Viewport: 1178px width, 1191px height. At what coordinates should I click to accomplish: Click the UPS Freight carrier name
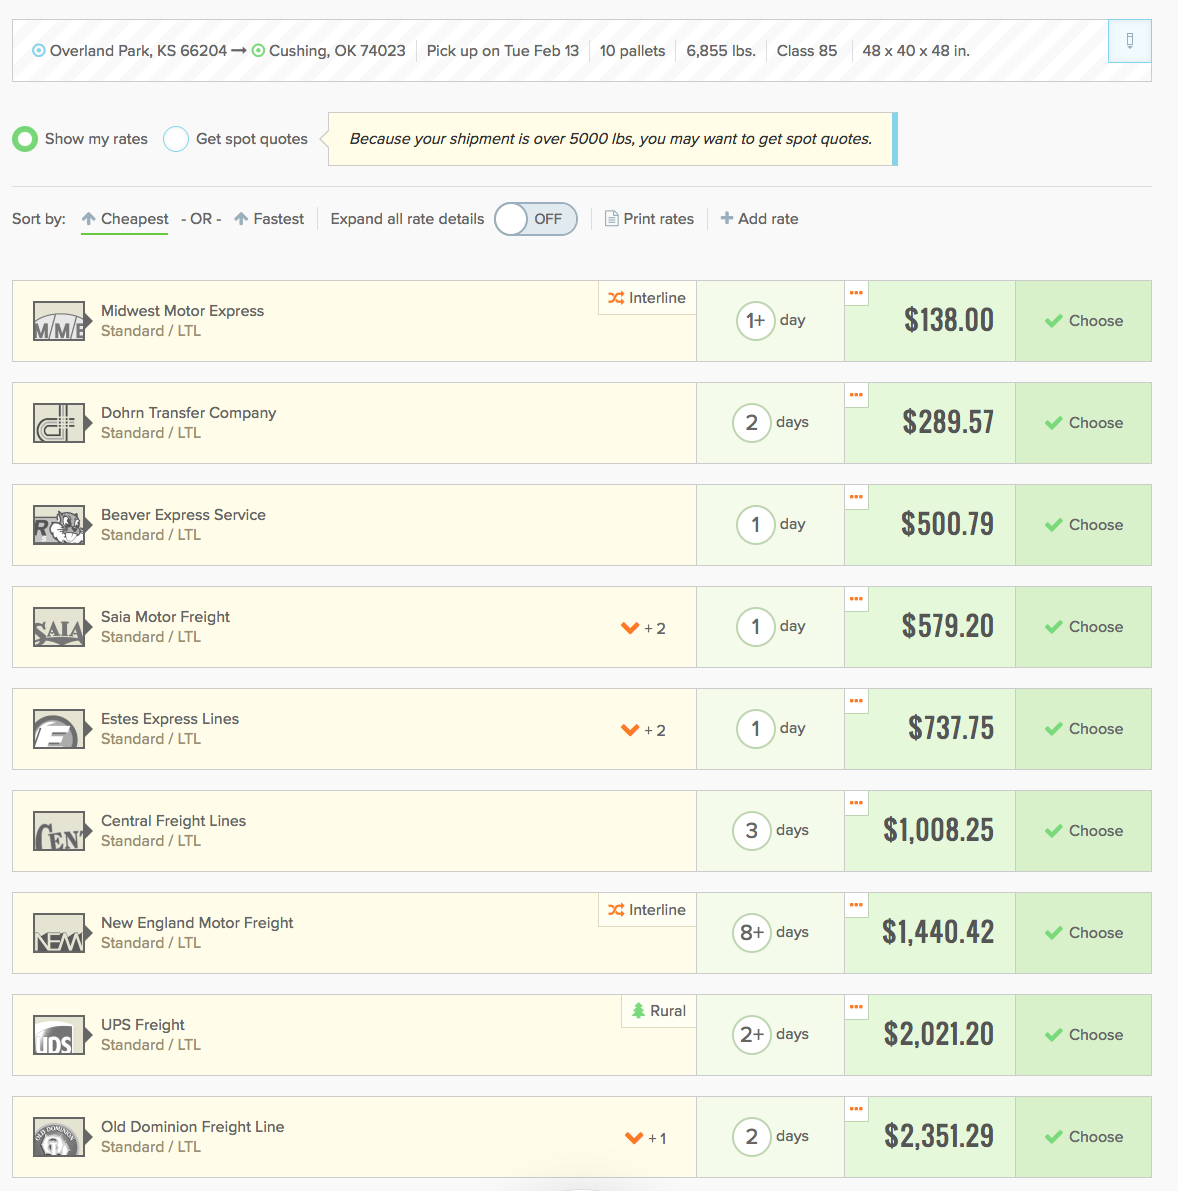coord(143,1025)
